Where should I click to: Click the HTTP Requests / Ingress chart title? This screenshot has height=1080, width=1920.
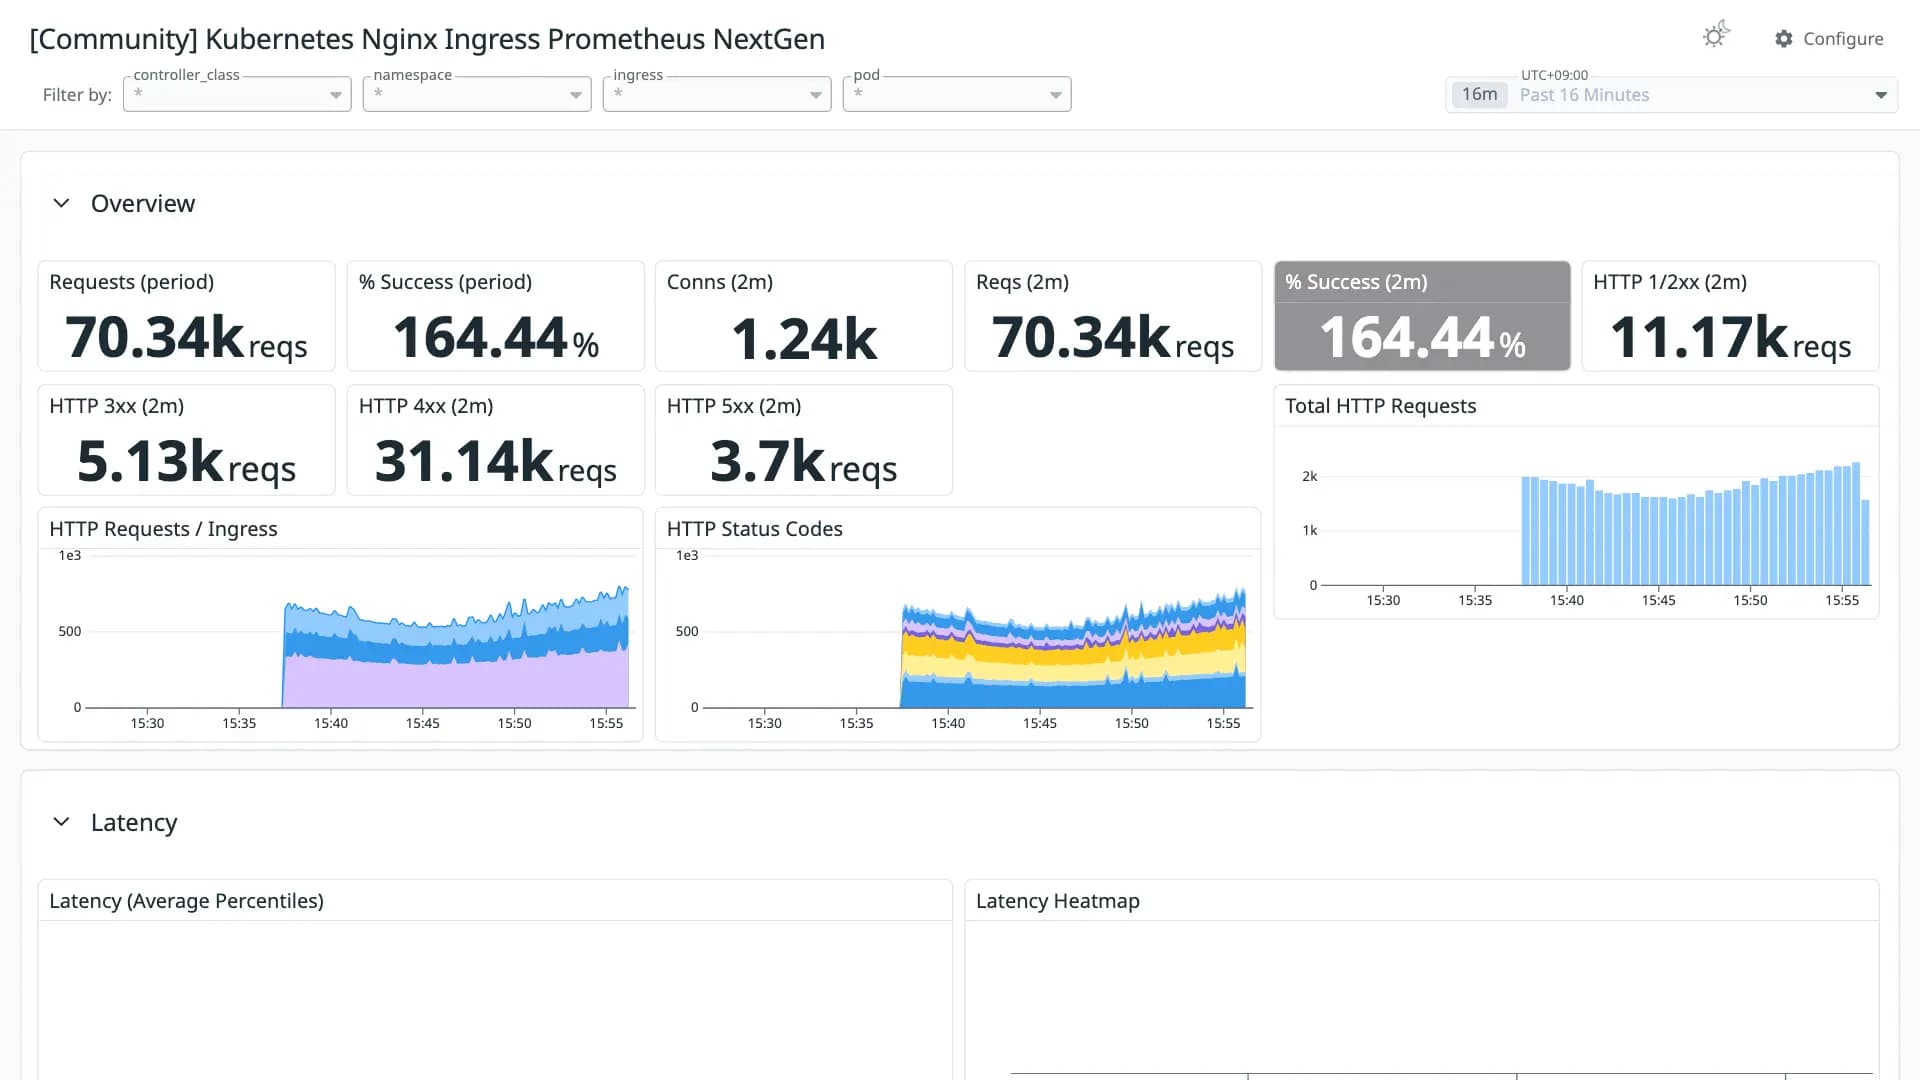coord(163,529)
